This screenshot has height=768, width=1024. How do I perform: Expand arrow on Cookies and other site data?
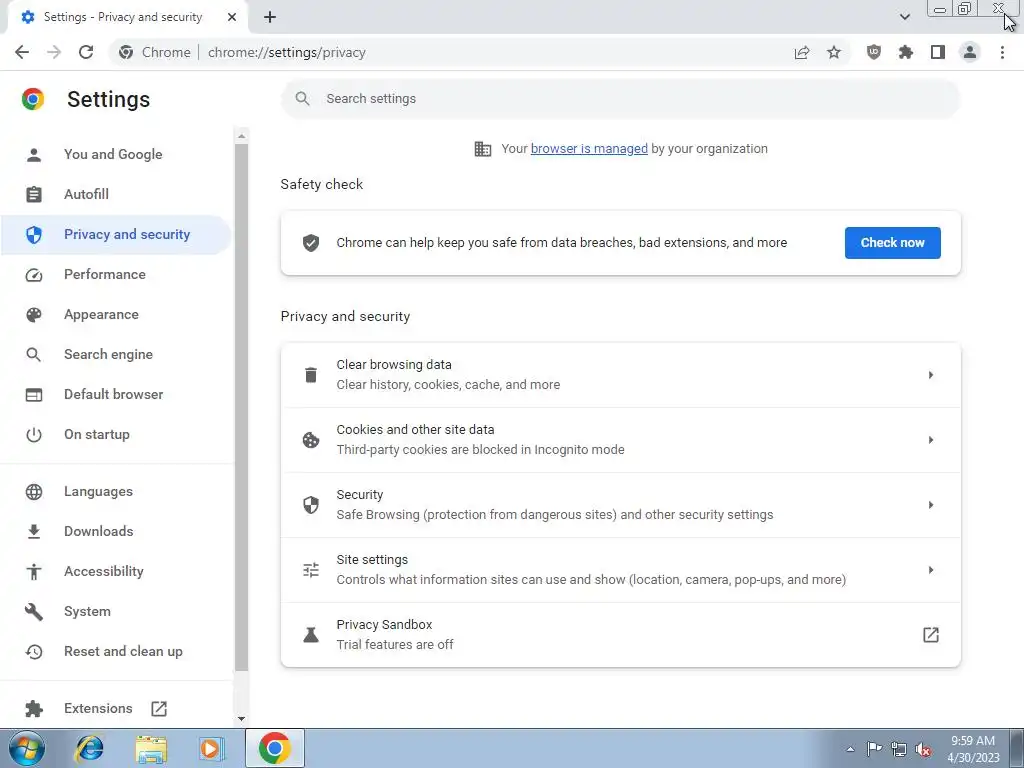tap(931, 440)
